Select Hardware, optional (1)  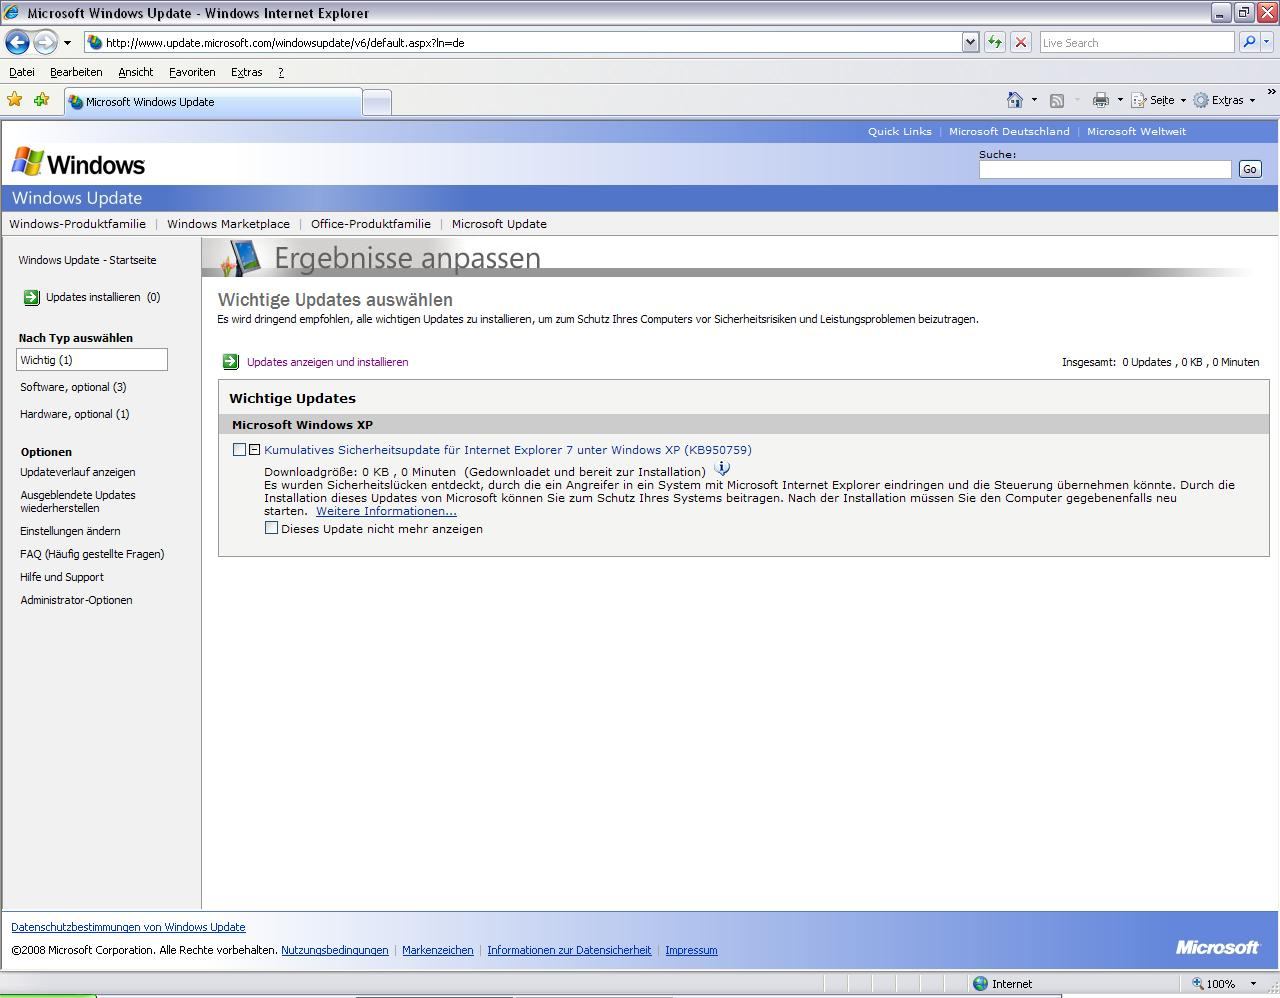(74, 414)
